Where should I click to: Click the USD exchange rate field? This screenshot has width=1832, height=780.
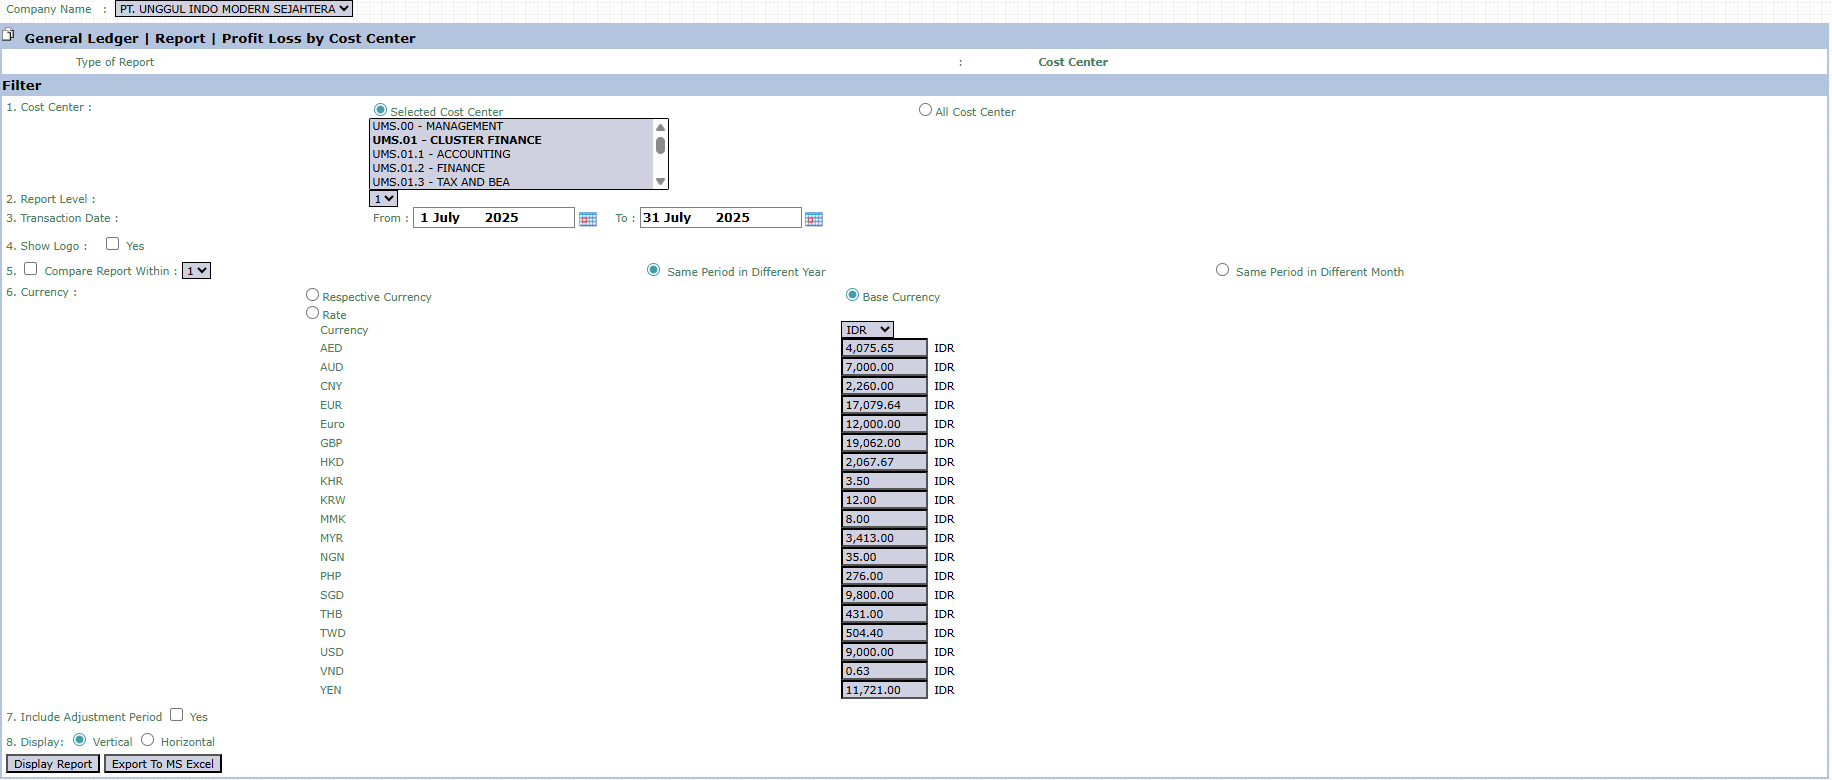click(x=884, y=652)
